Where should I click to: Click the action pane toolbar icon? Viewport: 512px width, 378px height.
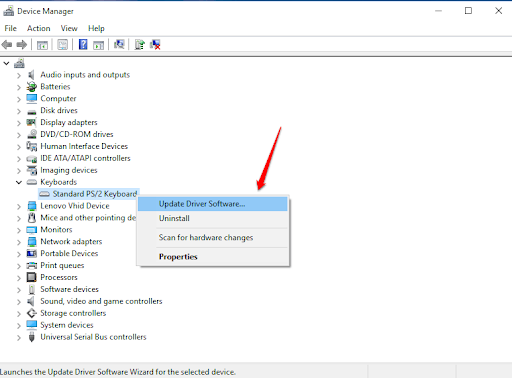(x=98, y=45)
